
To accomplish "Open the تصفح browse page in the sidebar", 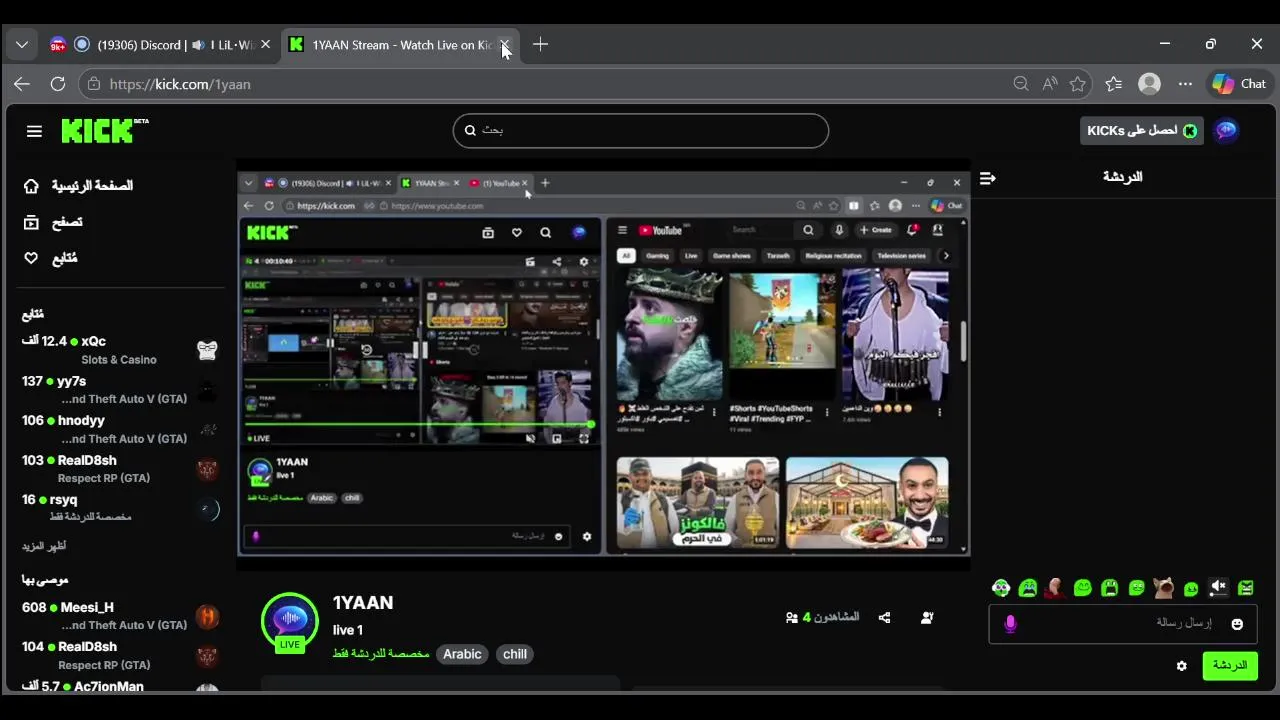I will 53,222.
